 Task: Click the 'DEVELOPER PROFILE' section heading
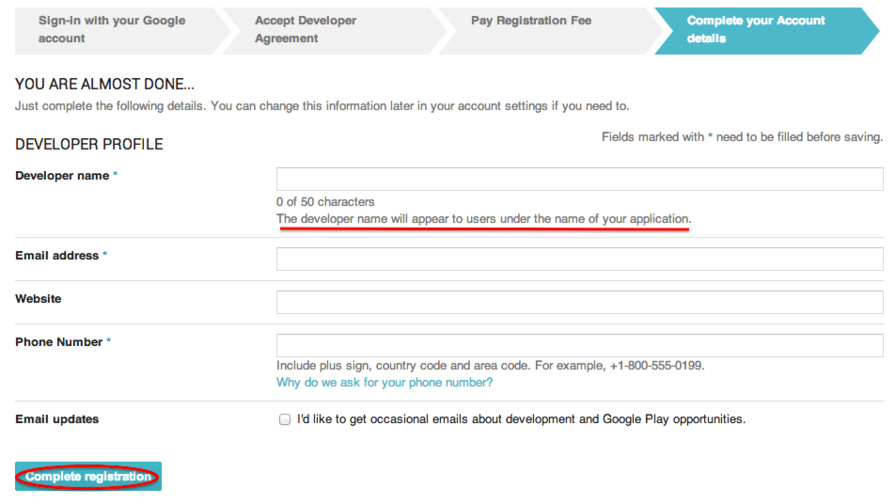pos(89,145)
